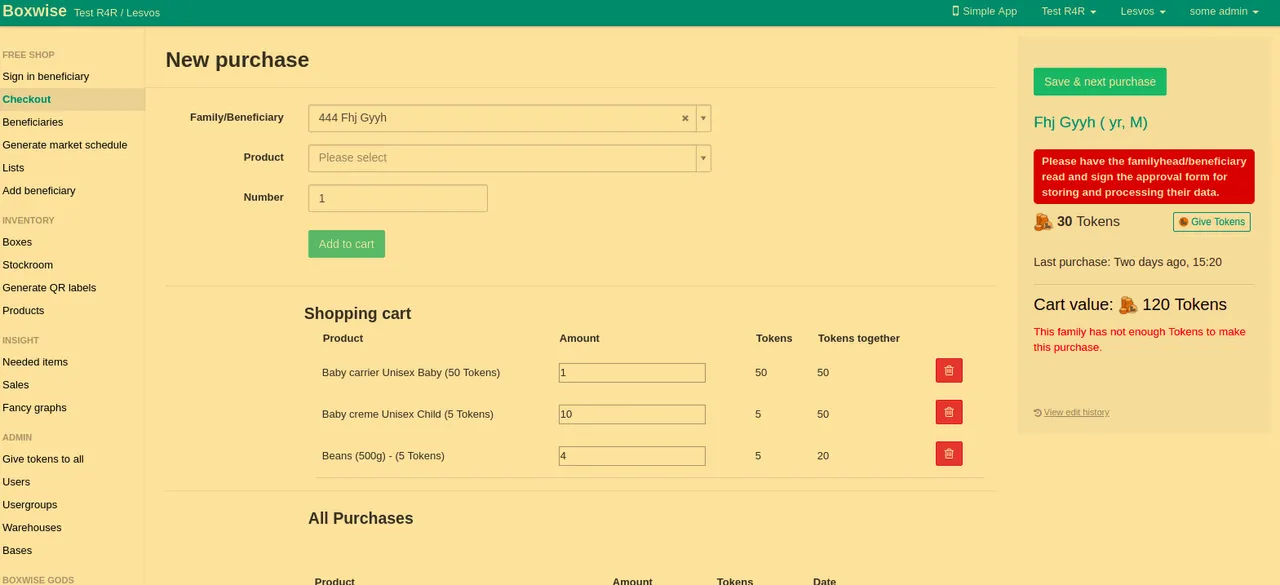Click the Amount header in Shopping cart
Viewport: 1280px width, 585px height.
pos(579,338)
